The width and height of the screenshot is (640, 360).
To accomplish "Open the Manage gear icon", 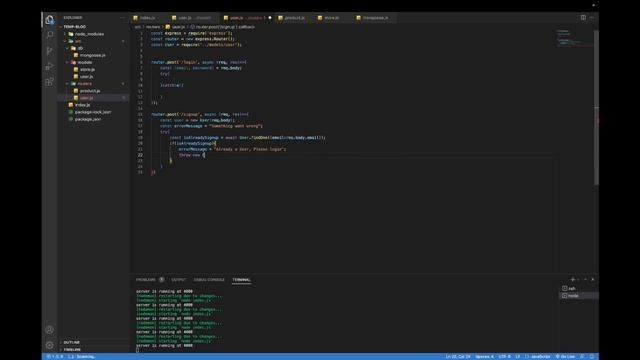I will 49,345.
